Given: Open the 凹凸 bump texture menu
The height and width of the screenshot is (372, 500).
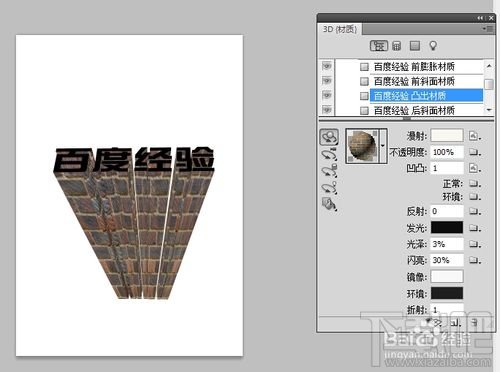Looking at the screenshot, I should tap(475, 168).
